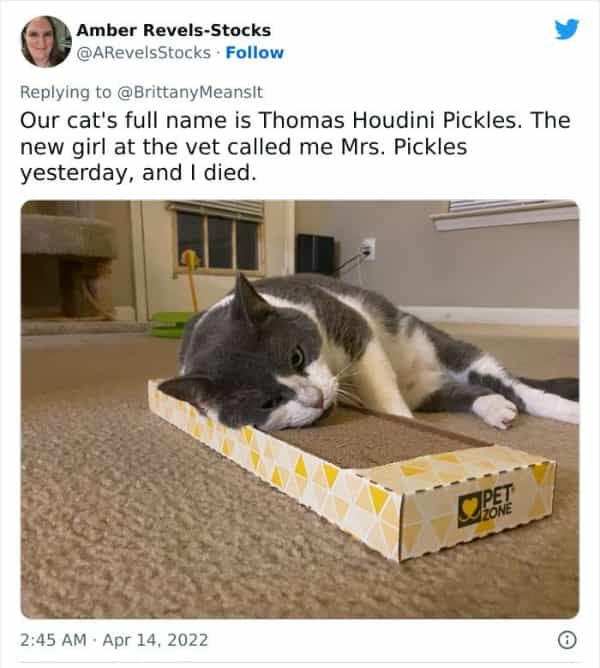Viewport: 600px width, 668px height.
Task: Click the cat's white paw in the photo
Action: click(495, 411)
